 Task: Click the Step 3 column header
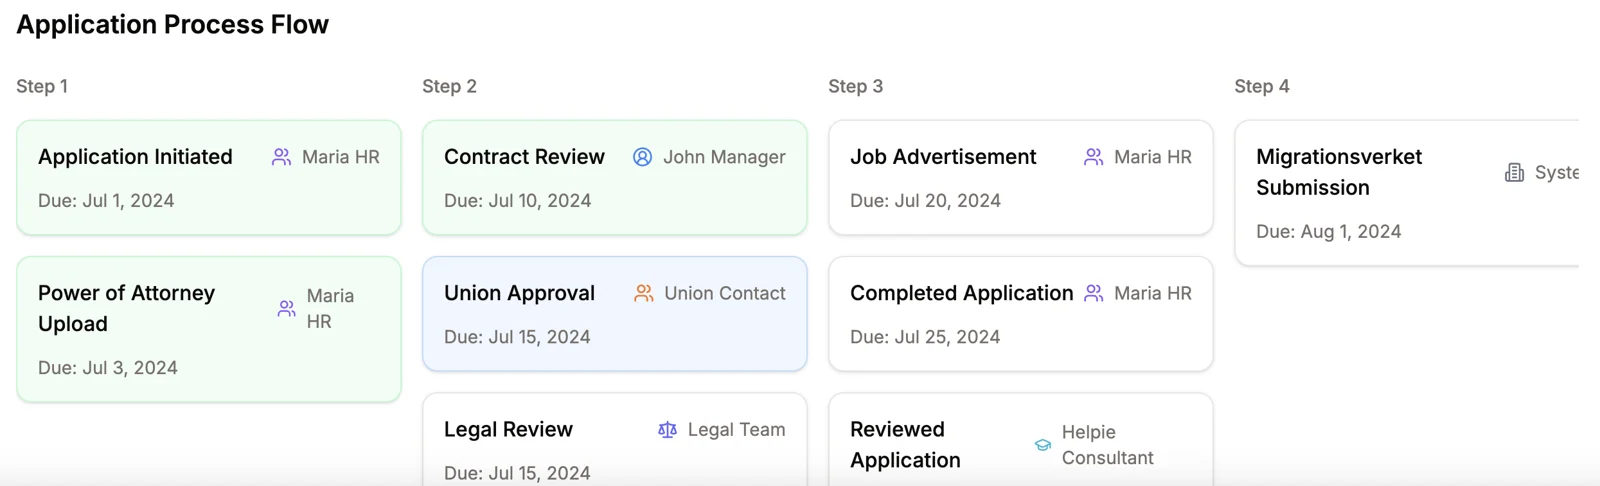855,86
